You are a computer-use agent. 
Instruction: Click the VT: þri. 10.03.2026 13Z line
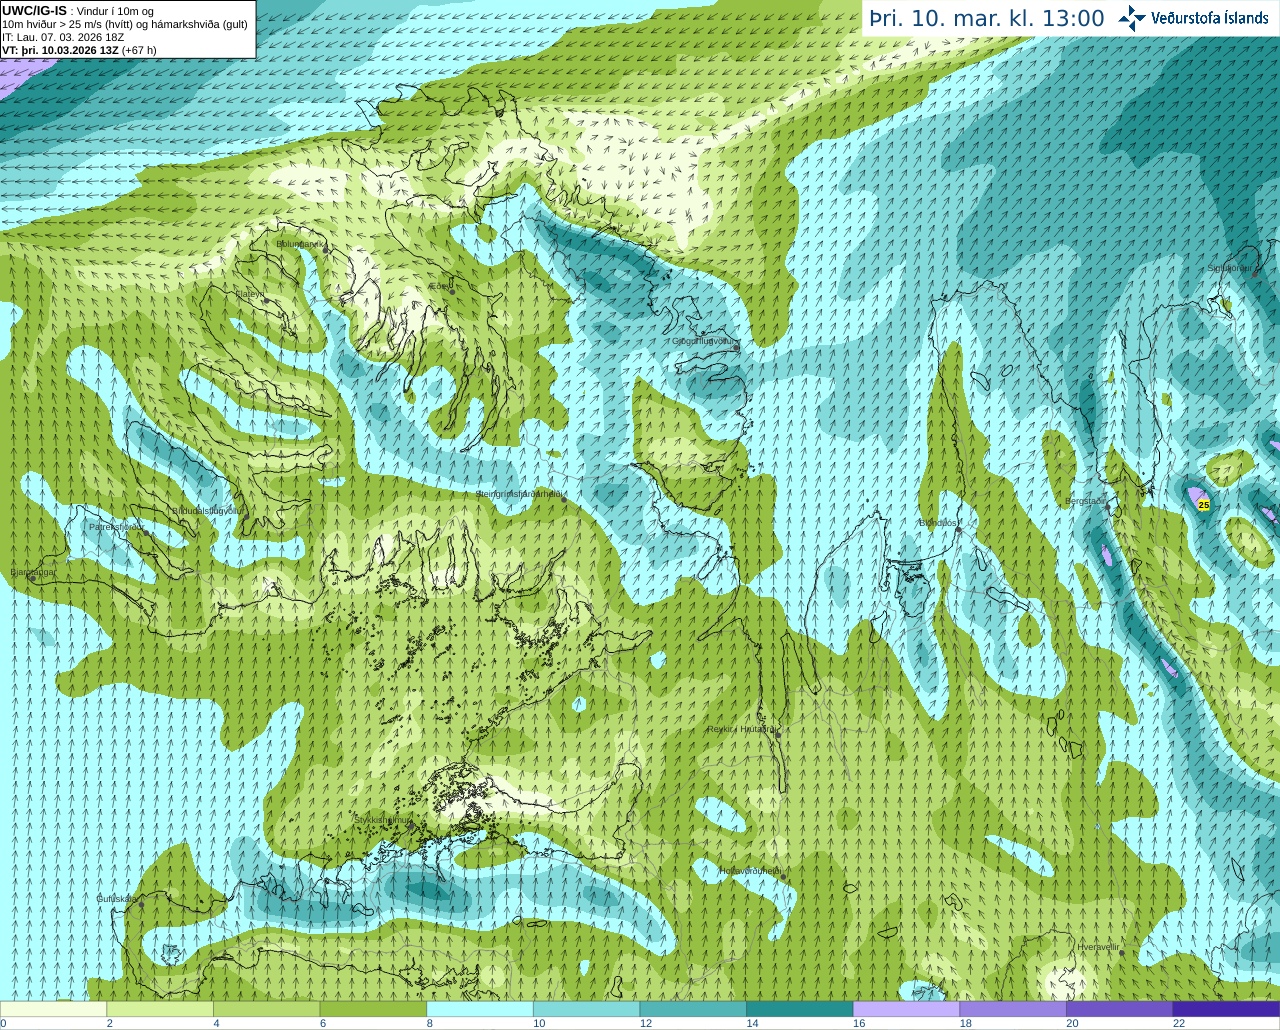point(79,50)
